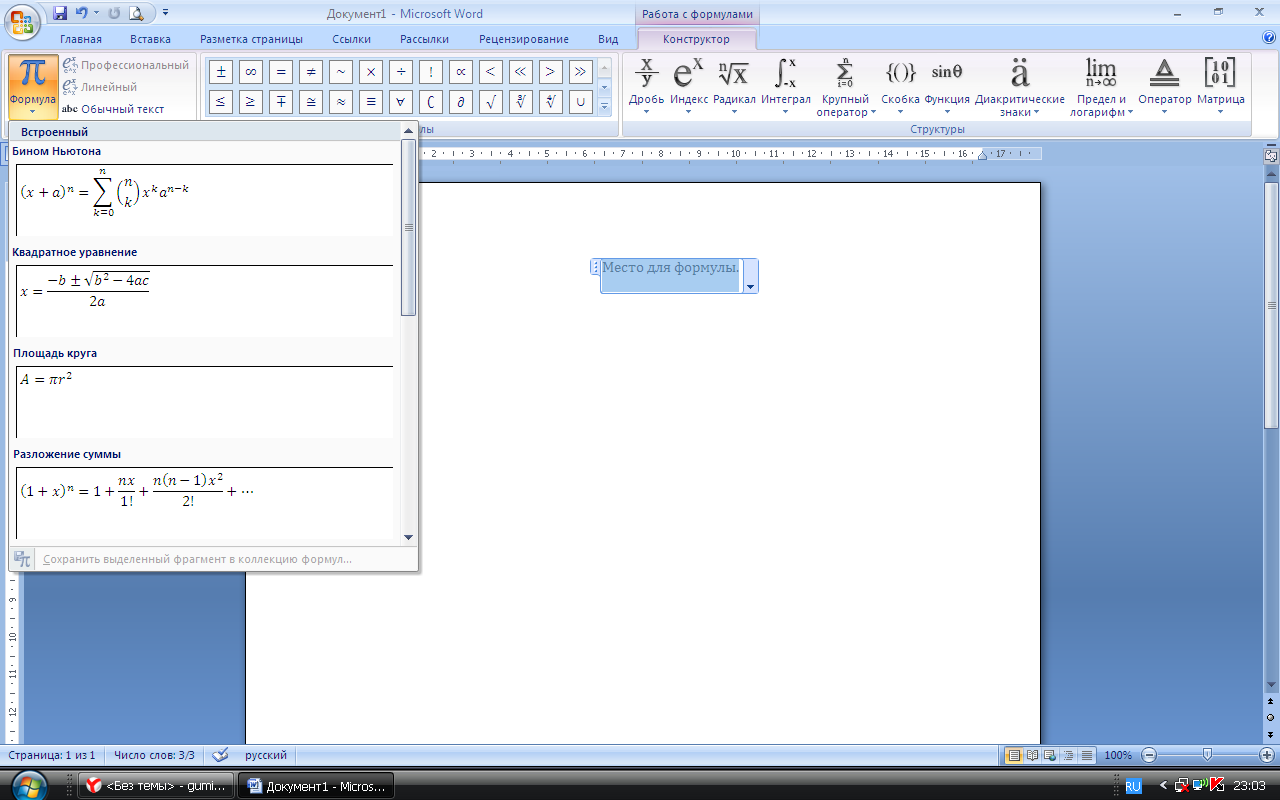Insert the for-all ∀ symbol
1280x800 pixels.
tap(400, 102)
